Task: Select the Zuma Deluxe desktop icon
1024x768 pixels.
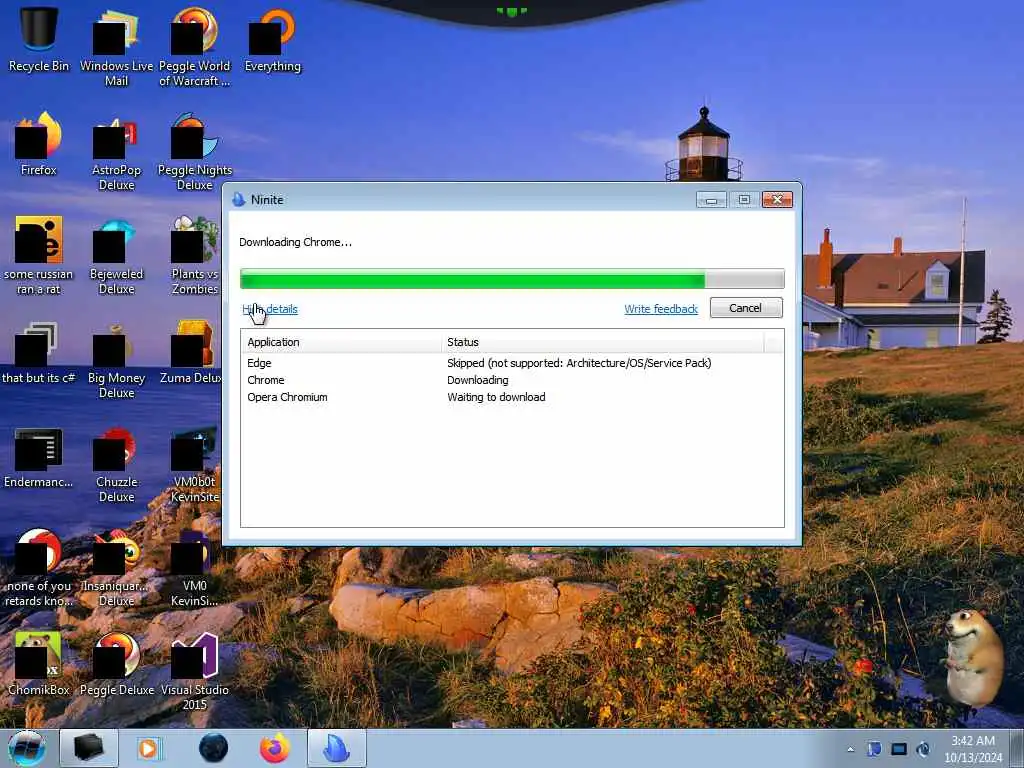Action: pyautogui.click(x=191, y=353)
